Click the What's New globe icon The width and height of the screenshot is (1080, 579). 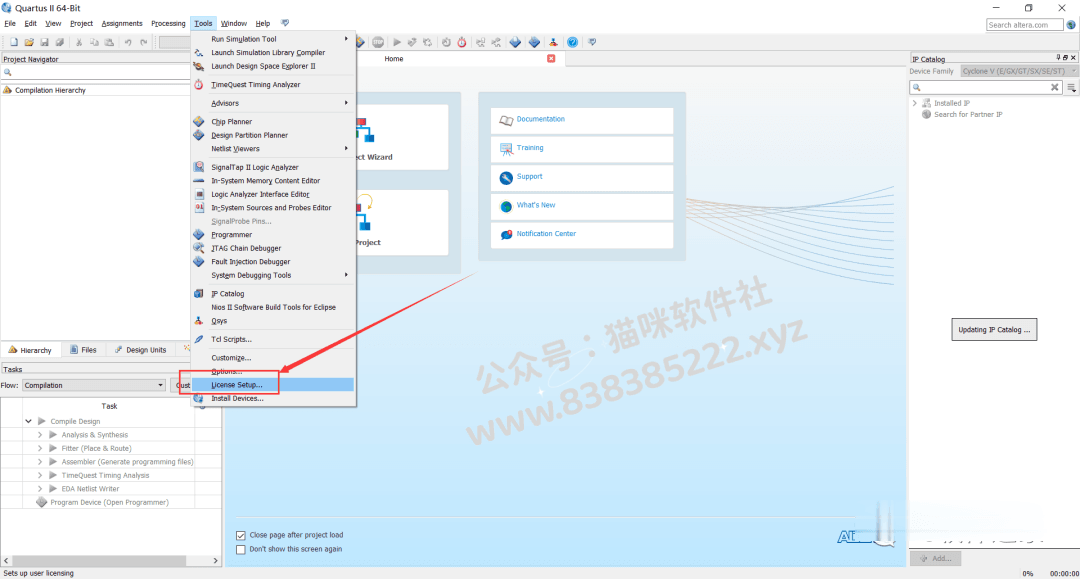pos(506,206)
